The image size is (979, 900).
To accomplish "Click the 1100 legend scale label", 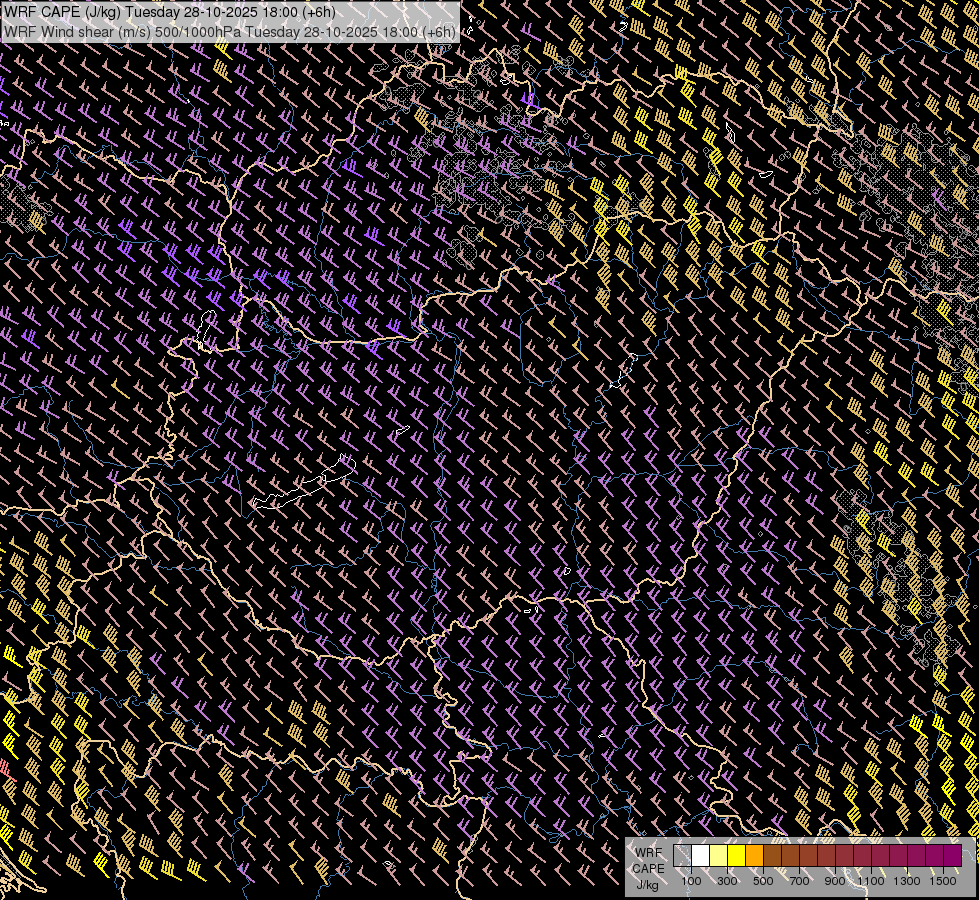I will pos(871,881).
